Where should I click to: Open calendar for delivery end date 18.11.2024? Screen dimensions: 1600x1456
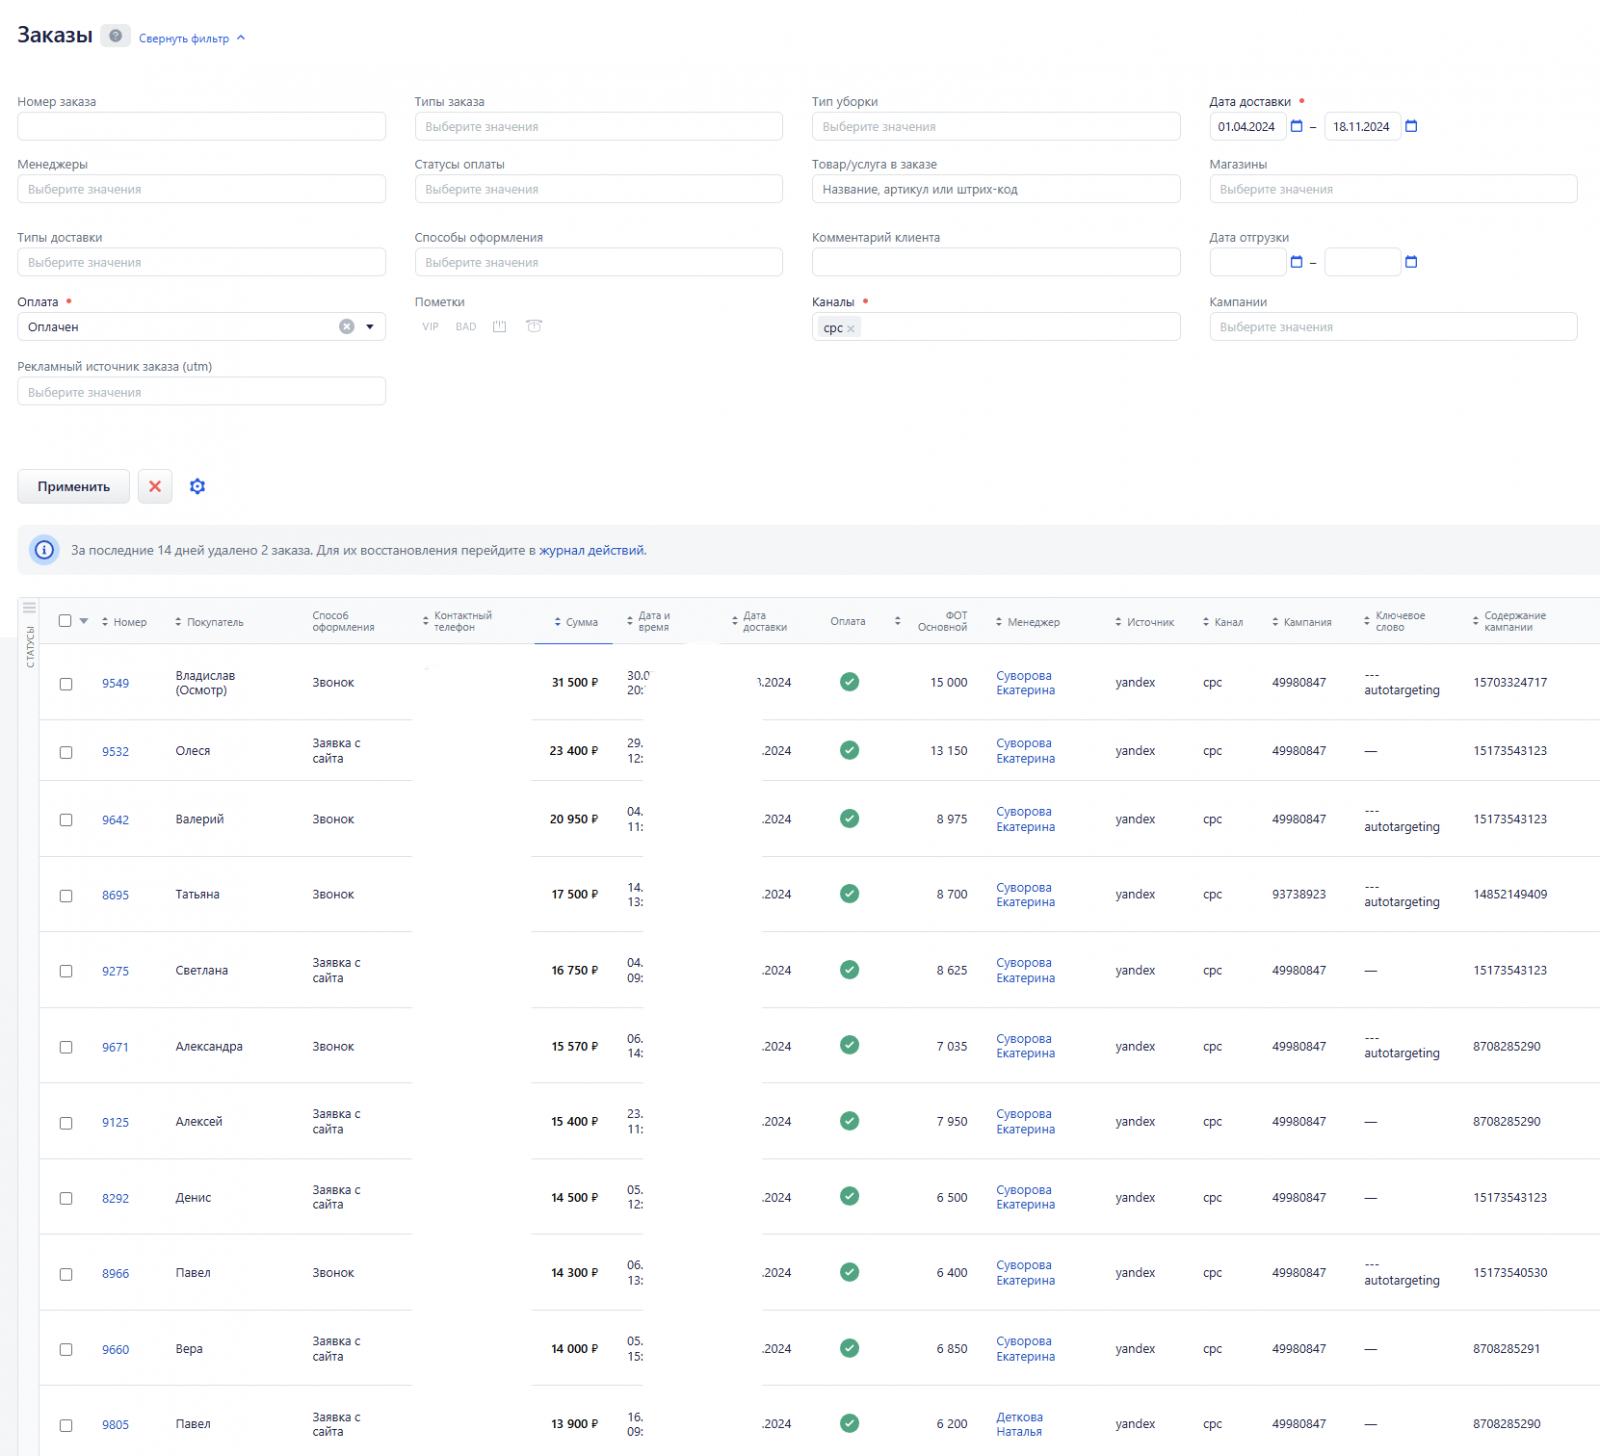pyautogui.click(x=1411, y=126)
